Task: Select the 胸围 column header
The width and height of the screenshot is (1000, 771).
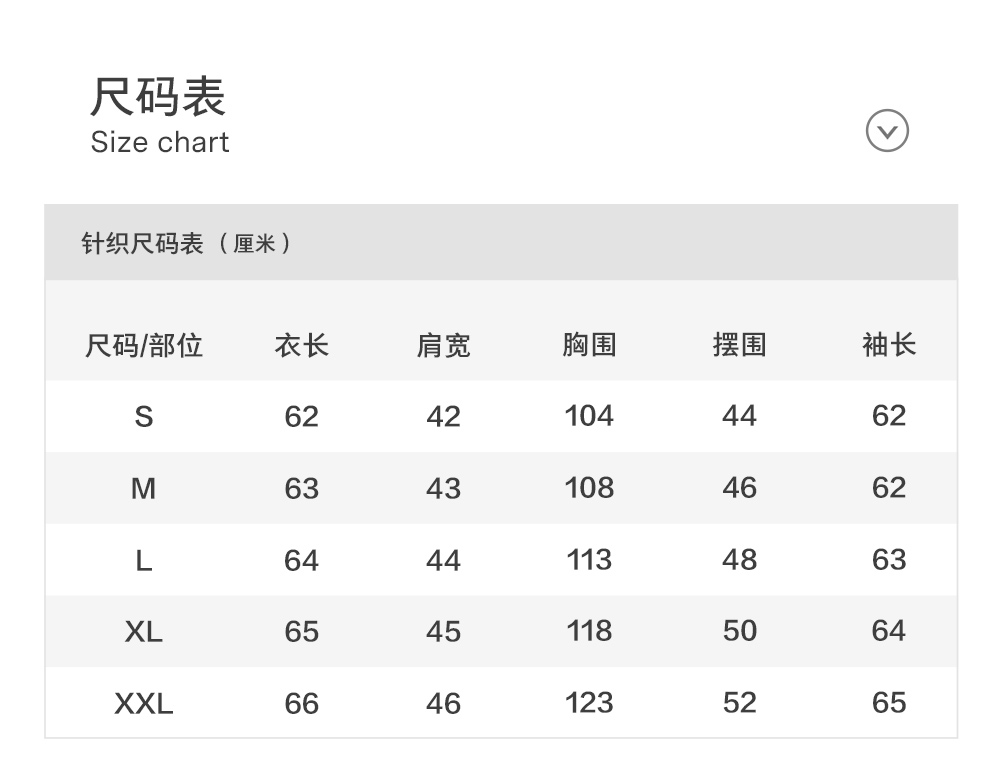Action: click(589, 346)
